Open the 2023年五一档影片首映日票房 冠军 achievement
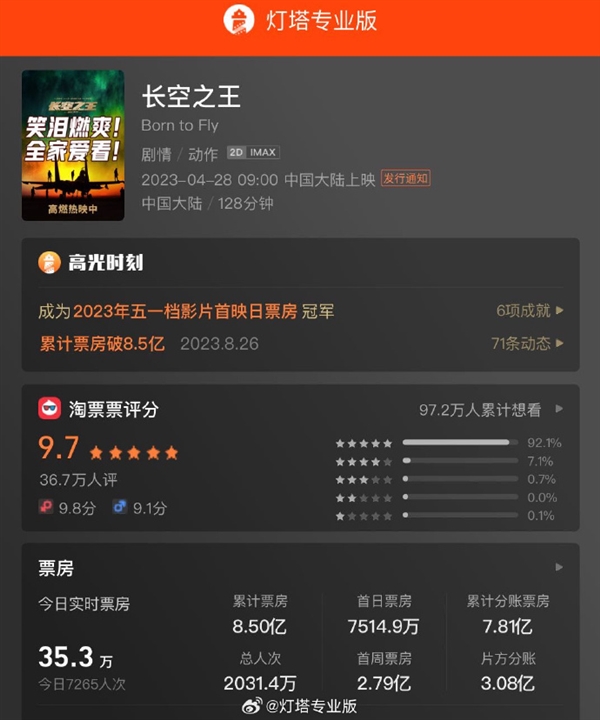The image size is (600, 720). [x=186, y=311]
